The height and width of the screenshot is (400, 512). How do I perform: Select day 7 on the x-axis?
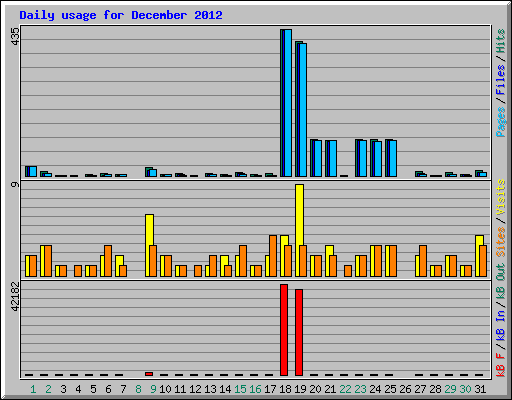123,389
